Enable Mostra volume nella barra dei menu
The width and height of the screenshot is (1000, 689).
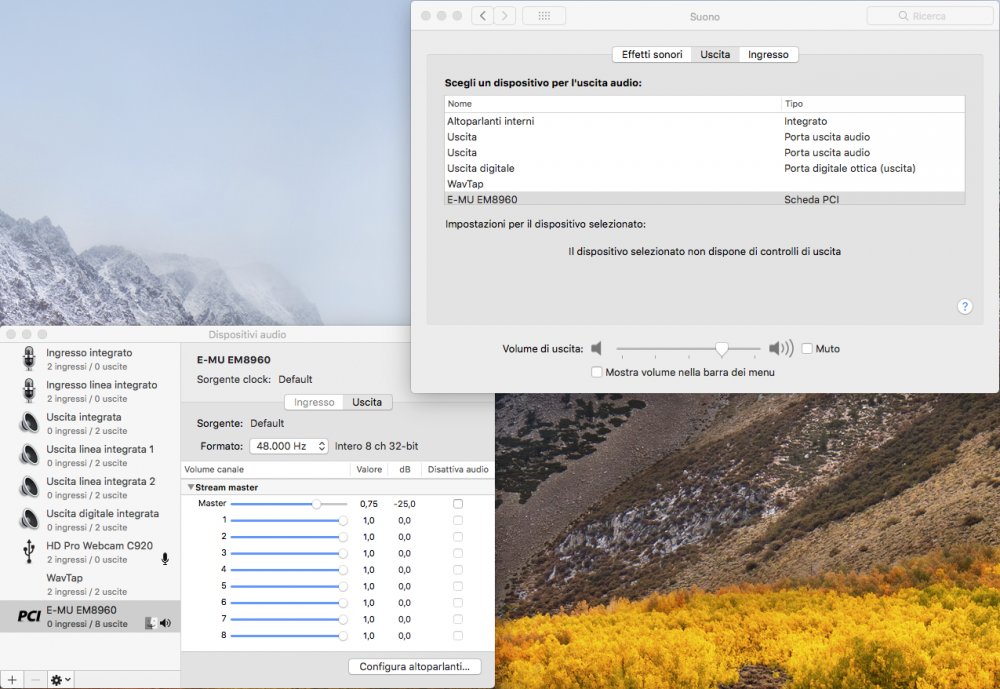coord(597,372)
